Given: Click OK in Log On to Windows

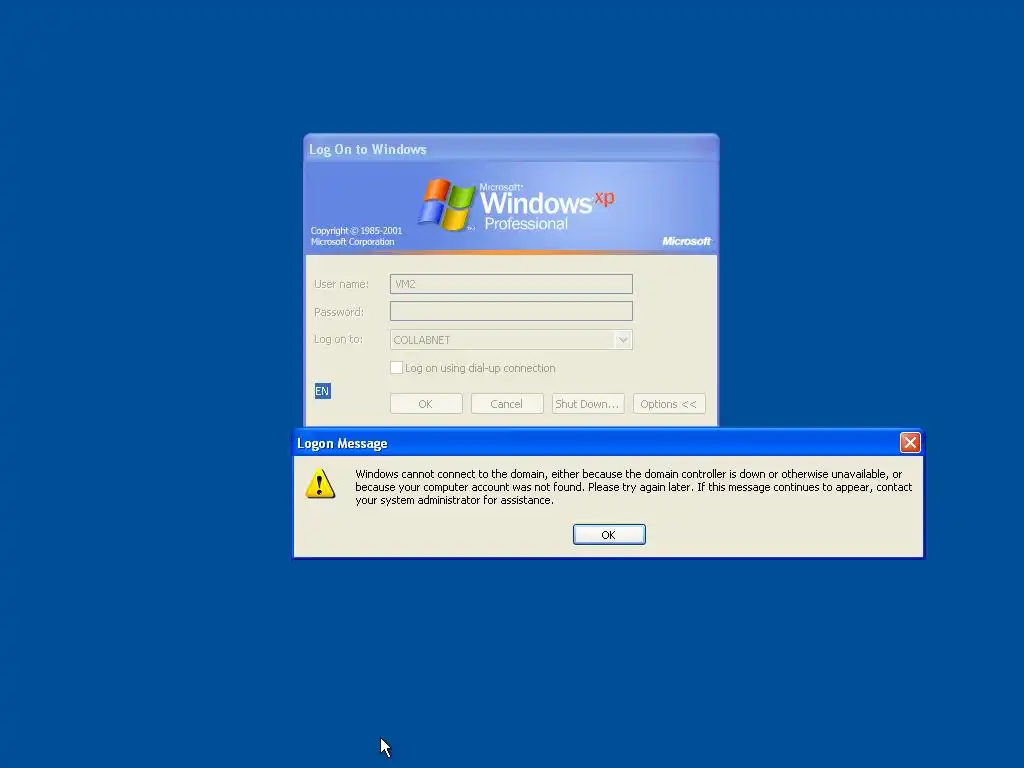Looking at the screenshot, I should [x=426, y=404].
